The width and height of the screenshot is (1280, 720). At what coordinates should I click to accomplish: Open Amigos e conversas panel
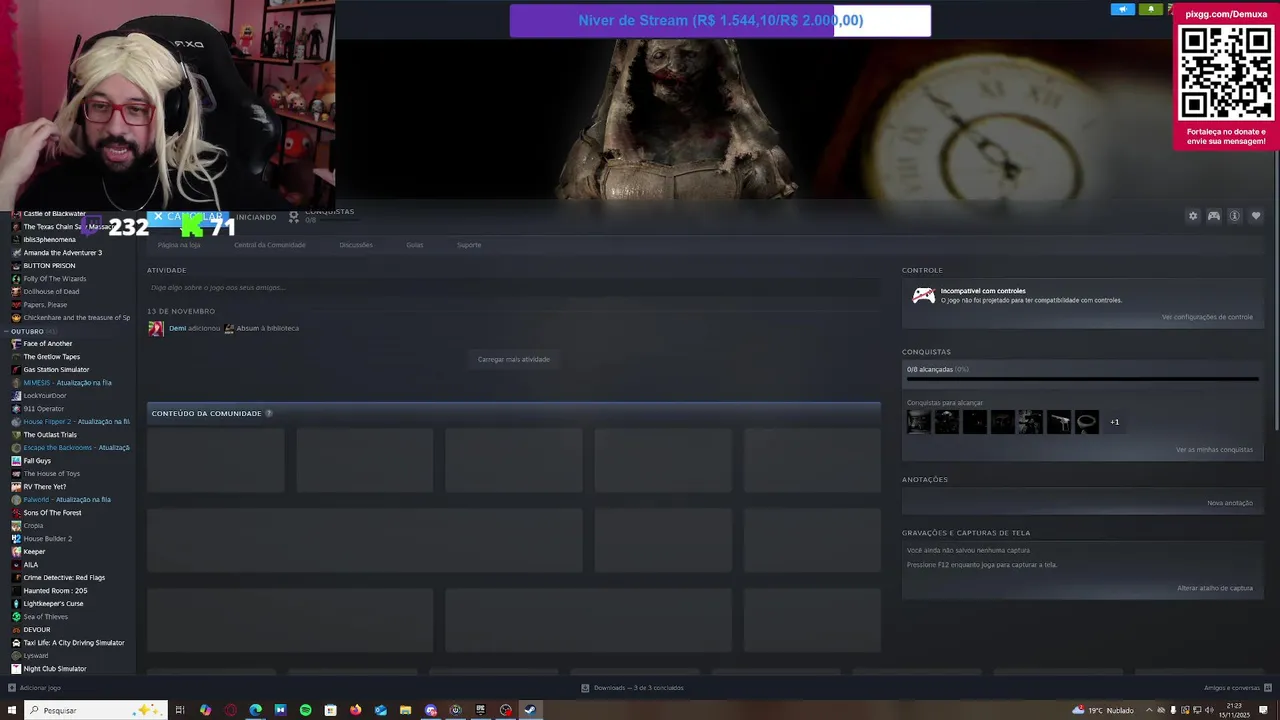1237,688
